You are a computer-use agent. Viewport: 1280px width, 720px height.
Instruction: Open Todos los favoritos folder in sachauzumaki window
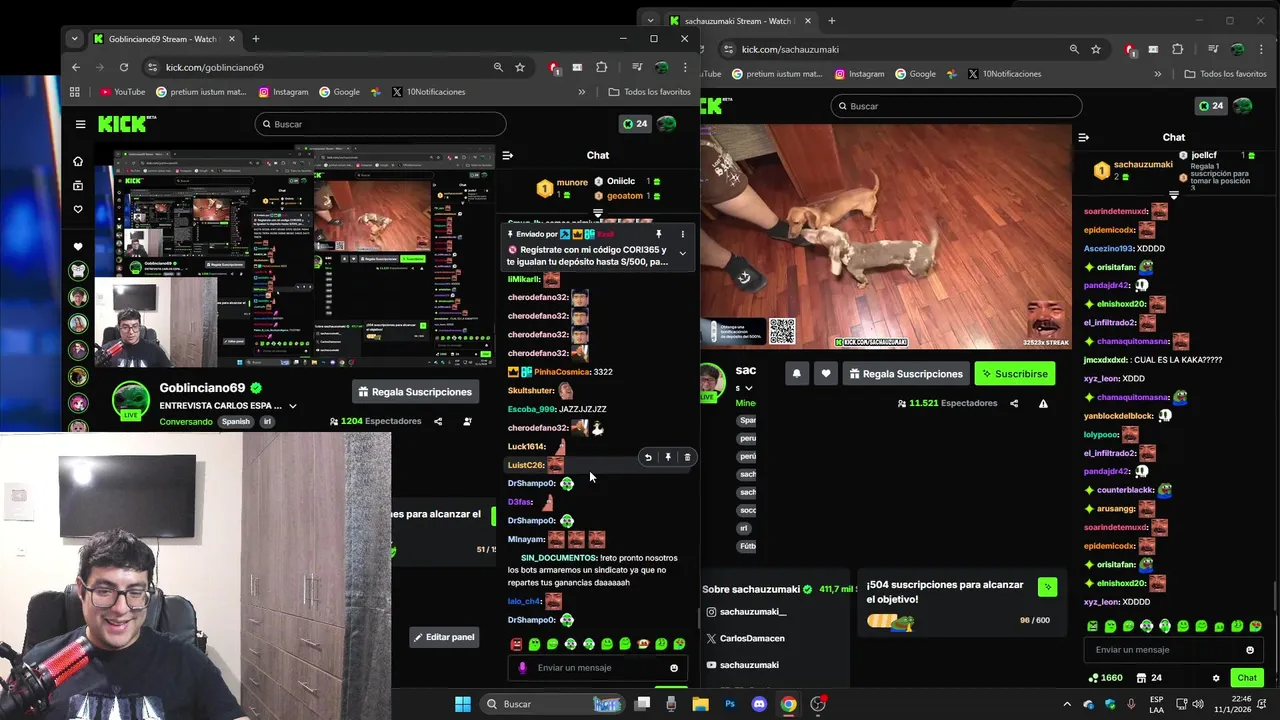coord(1225,74)
